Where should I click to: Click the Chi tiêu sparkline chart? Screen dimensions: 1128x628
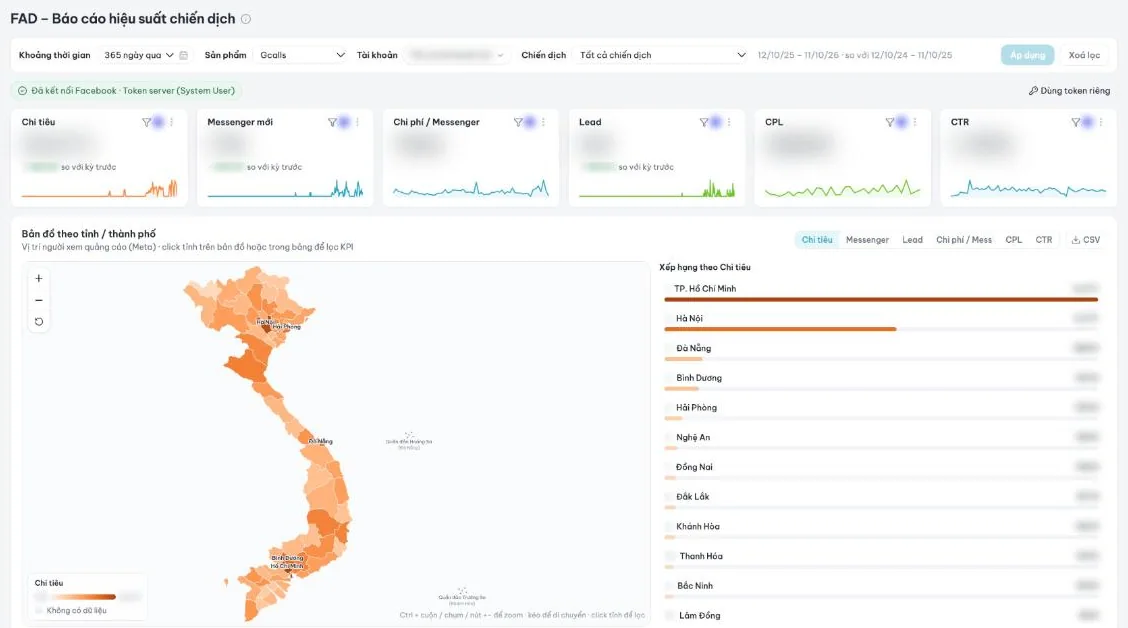tap(99, 188)
